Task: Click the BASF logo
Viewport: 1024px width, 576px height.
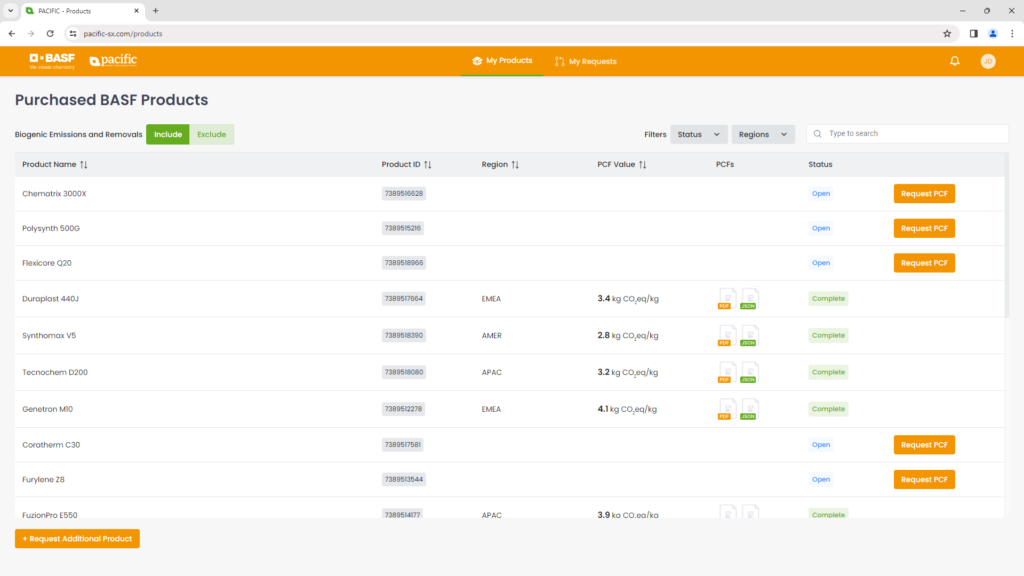Action: pyautogui.click(x=52, y=61)
